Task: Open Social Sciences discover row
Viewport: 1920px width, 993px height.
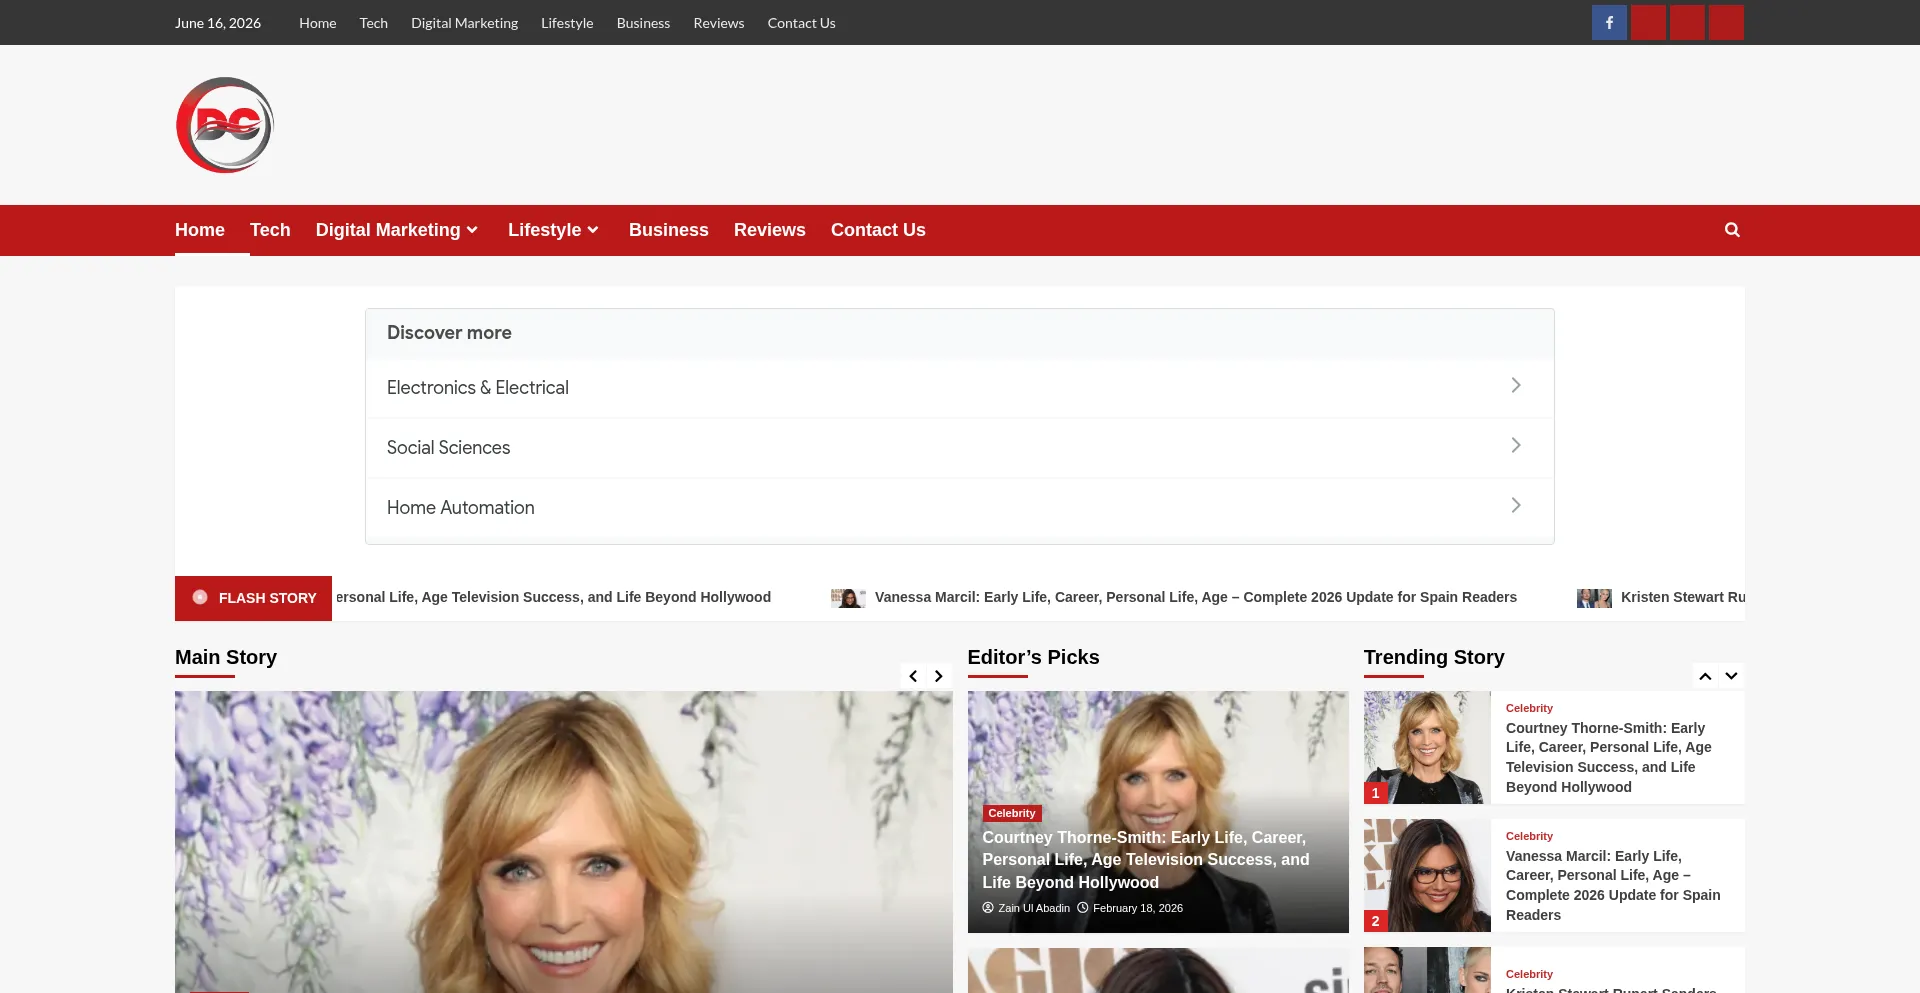Action: (959, 447)
